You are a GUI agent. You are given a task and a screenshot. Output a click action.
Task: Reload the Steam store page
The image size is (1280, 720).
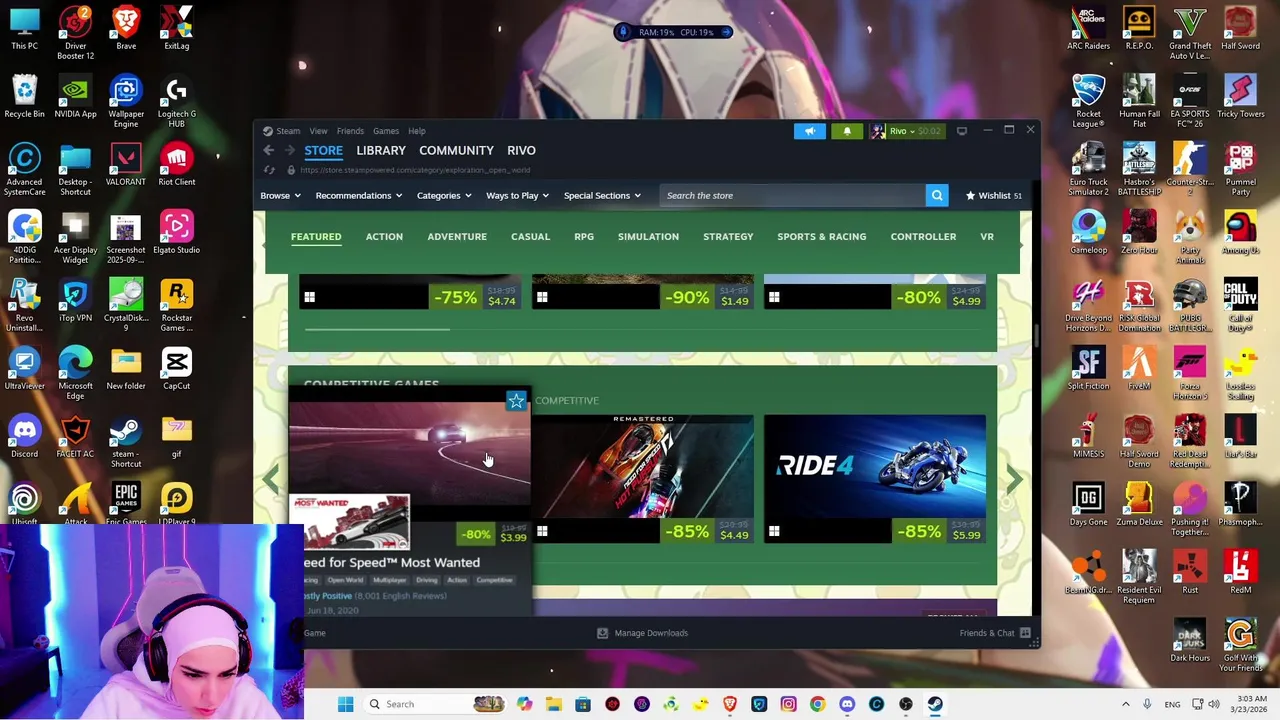tap(269, 170)
